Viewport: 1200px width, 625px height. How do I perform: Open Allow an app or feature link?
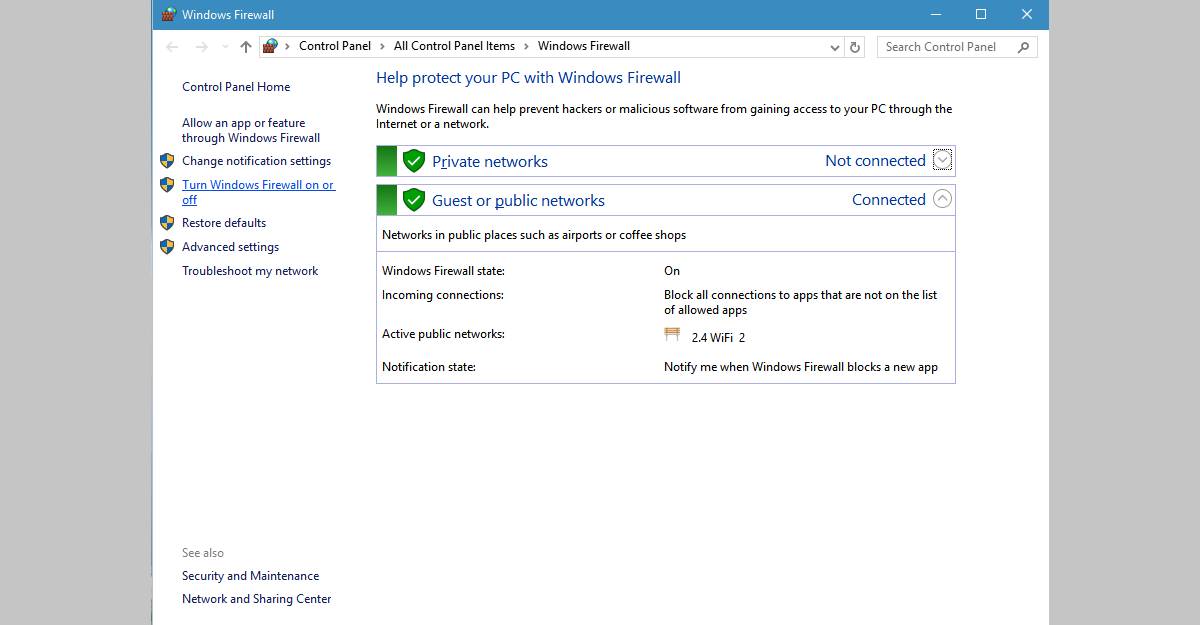(251, 131)
